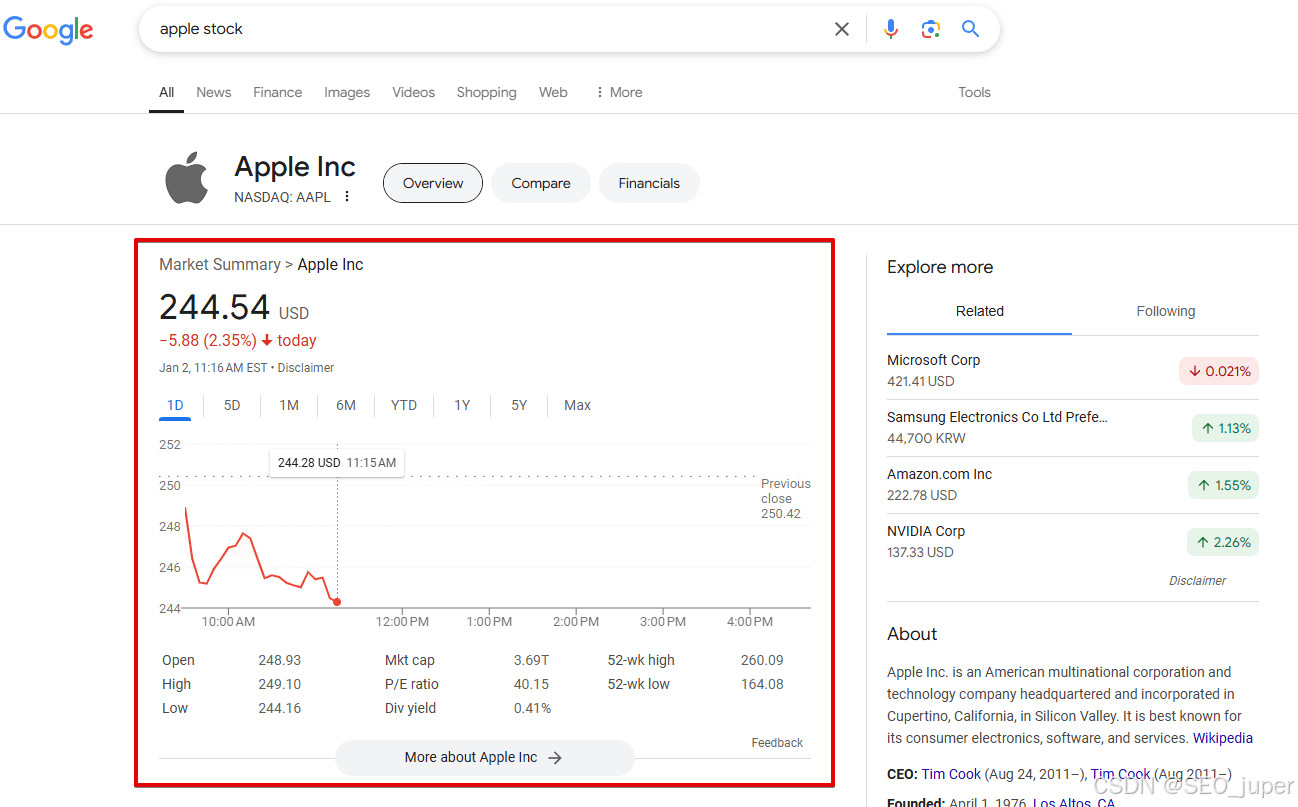The width and height of the screenshot is (1298, 807).
Task: Click the Market Summary breadcrumb link
Action: coord(220,264)
